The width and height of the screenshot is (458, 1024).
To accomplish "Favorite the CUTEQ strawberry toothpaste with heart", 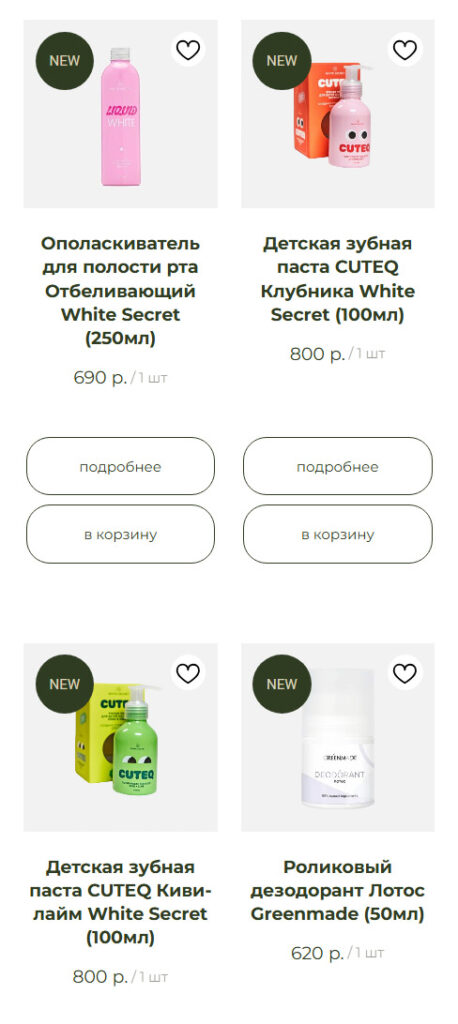I will point(404,50).
